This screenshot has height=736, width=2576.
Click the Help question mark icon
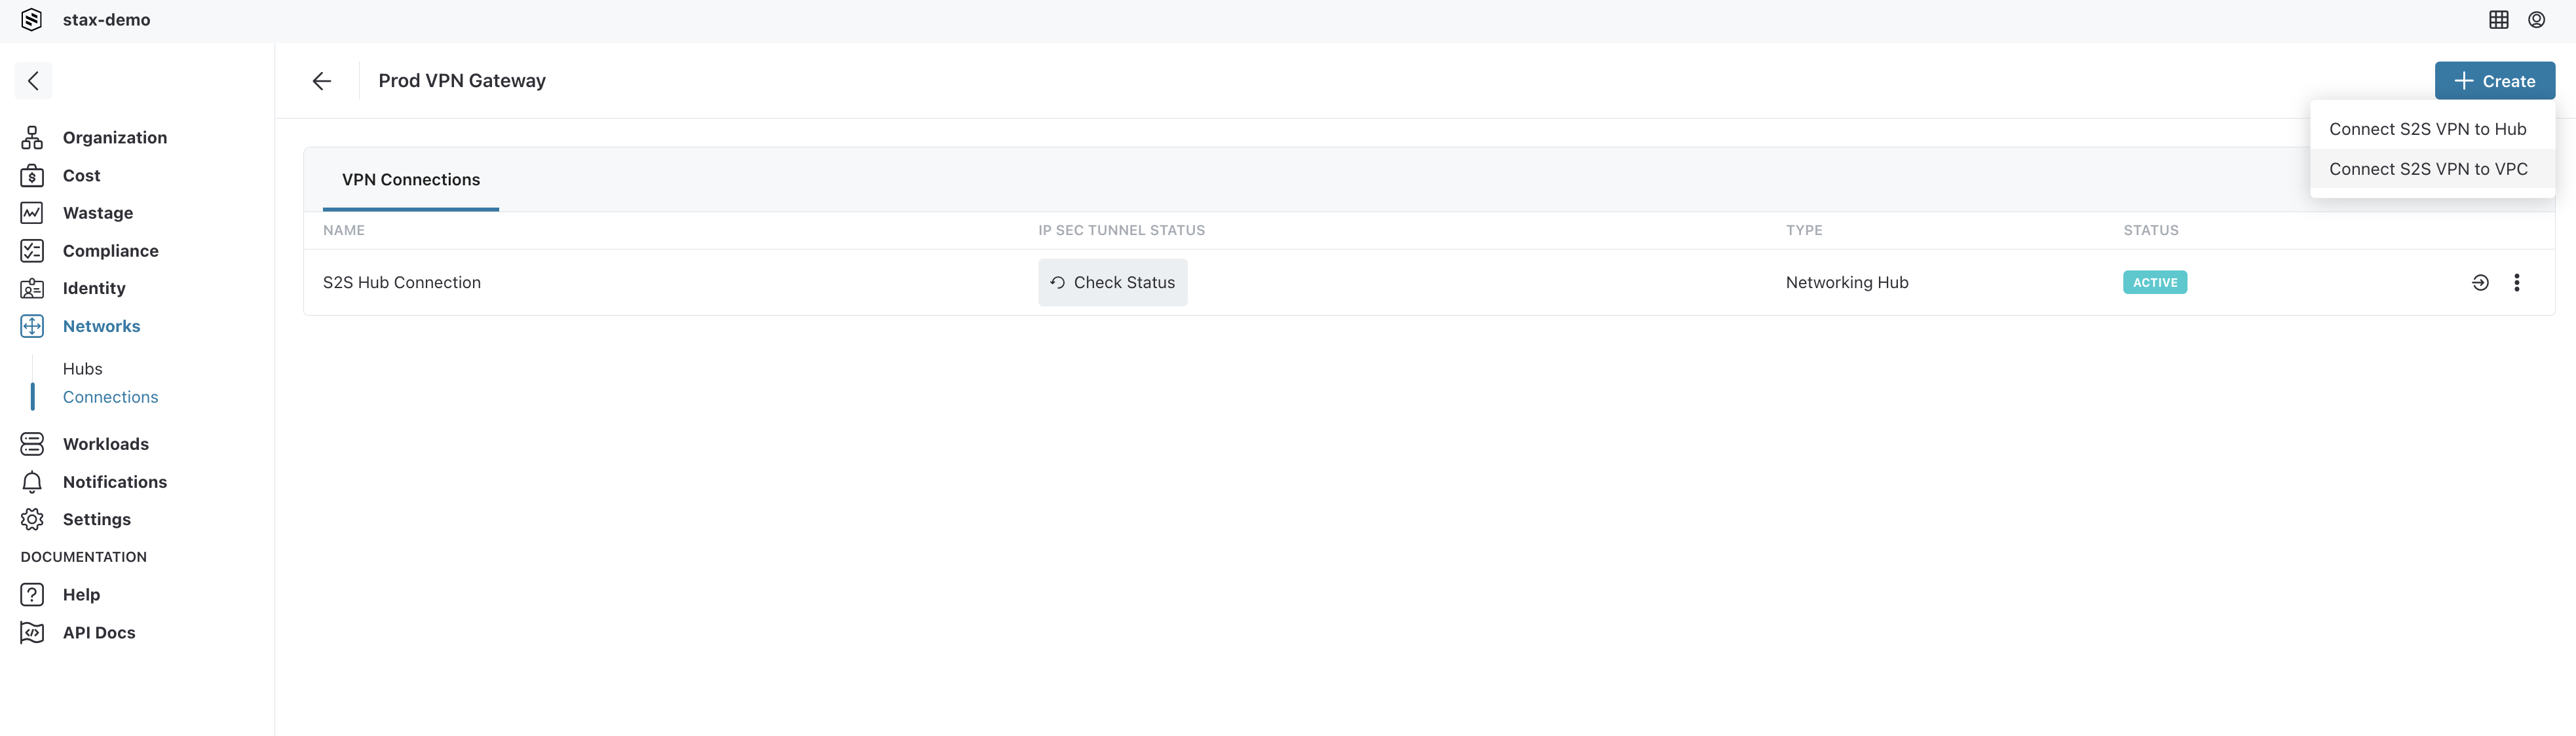[x=32, y=595]
